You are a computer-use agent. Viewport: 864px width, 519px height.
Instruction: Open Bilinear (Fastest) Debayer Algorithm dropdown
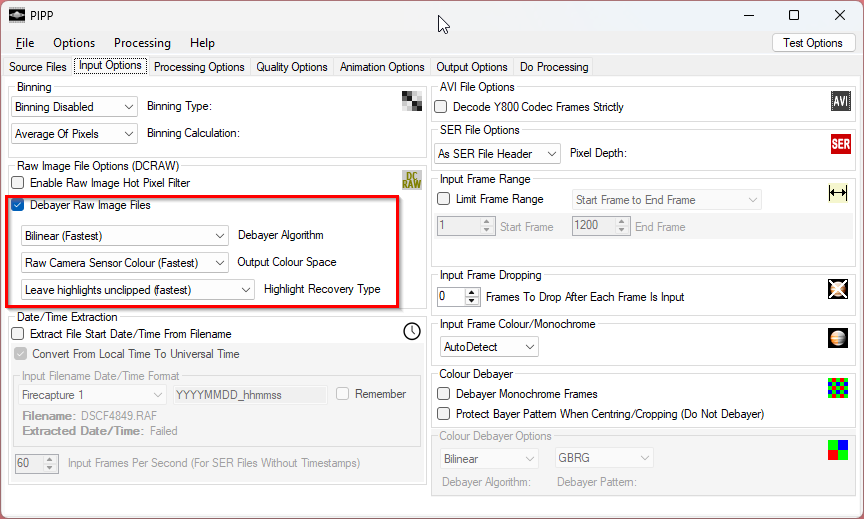click(125, 236)
